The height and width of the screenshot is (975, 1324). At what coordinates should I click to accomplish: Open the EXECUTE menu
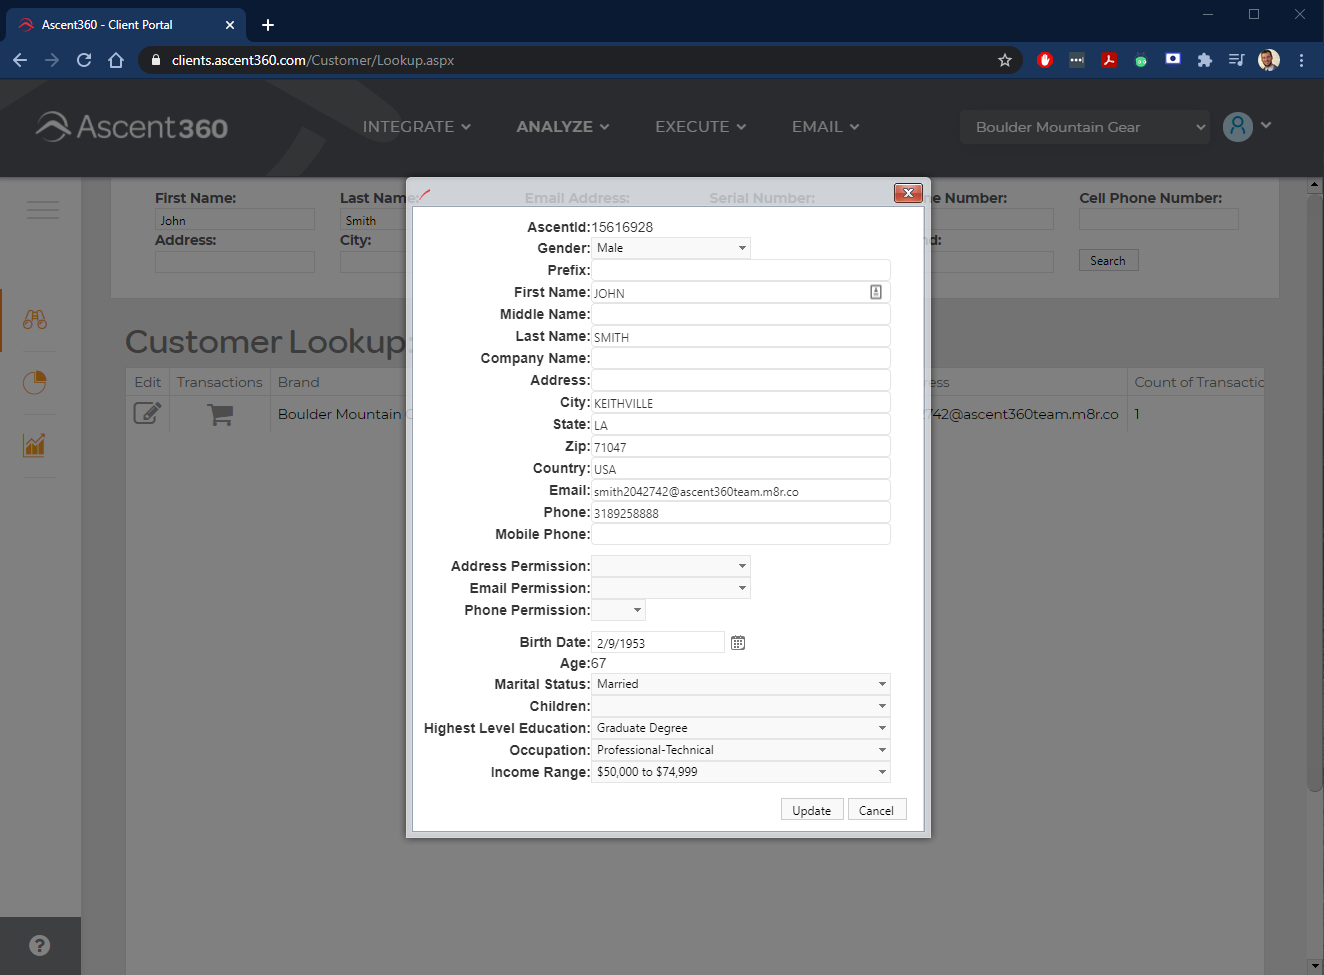701,127
